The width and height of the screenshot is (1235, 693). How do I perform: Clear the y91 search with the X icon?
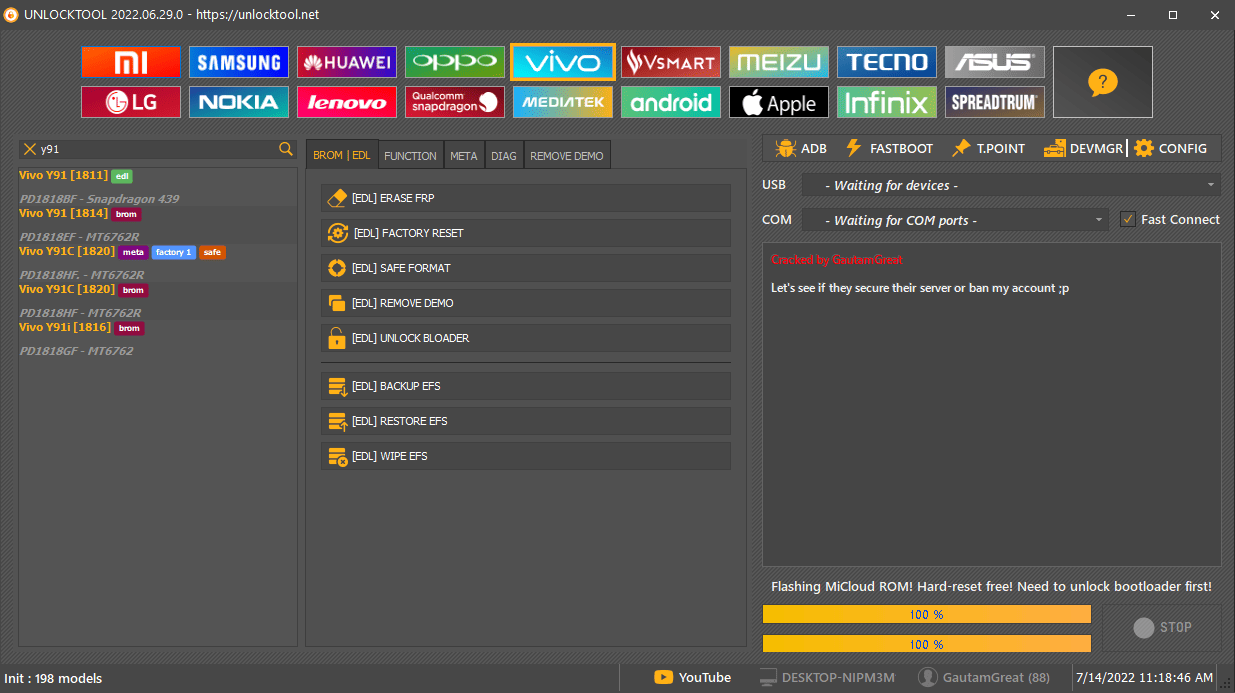(x=29, y=148)
